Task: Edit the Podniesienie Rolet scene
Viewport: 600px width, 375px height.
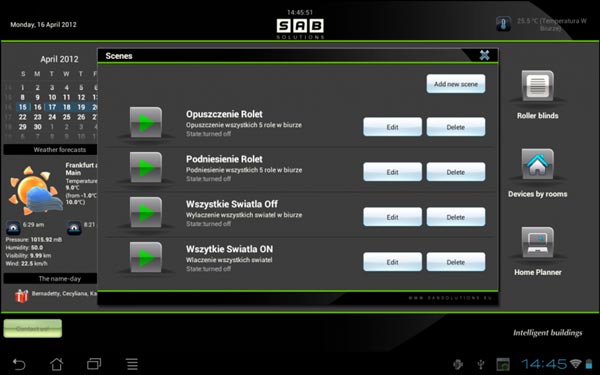Action: (x=393, y=172)
